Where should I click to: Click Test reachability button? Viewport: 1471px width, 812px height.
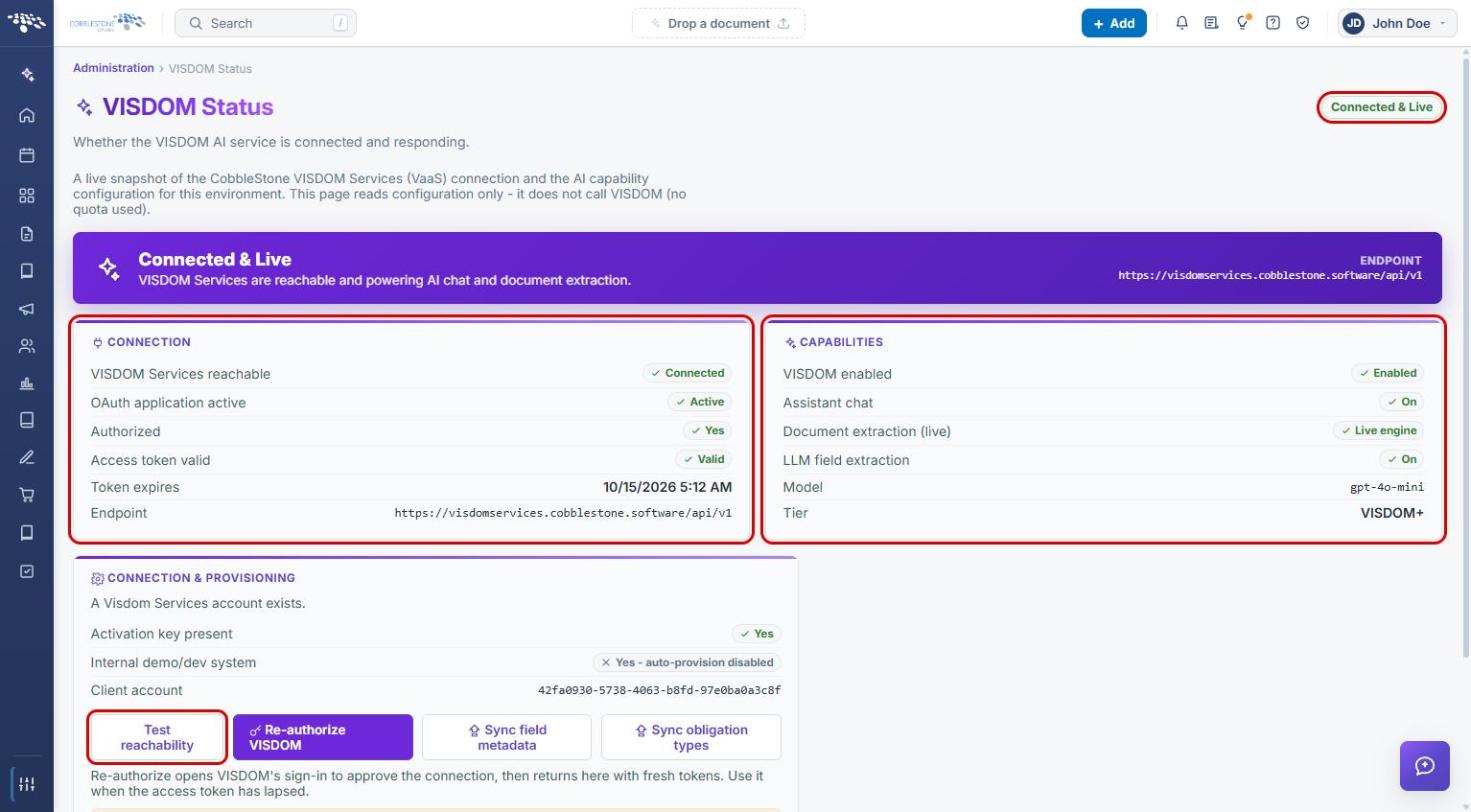tap(157, 737)
